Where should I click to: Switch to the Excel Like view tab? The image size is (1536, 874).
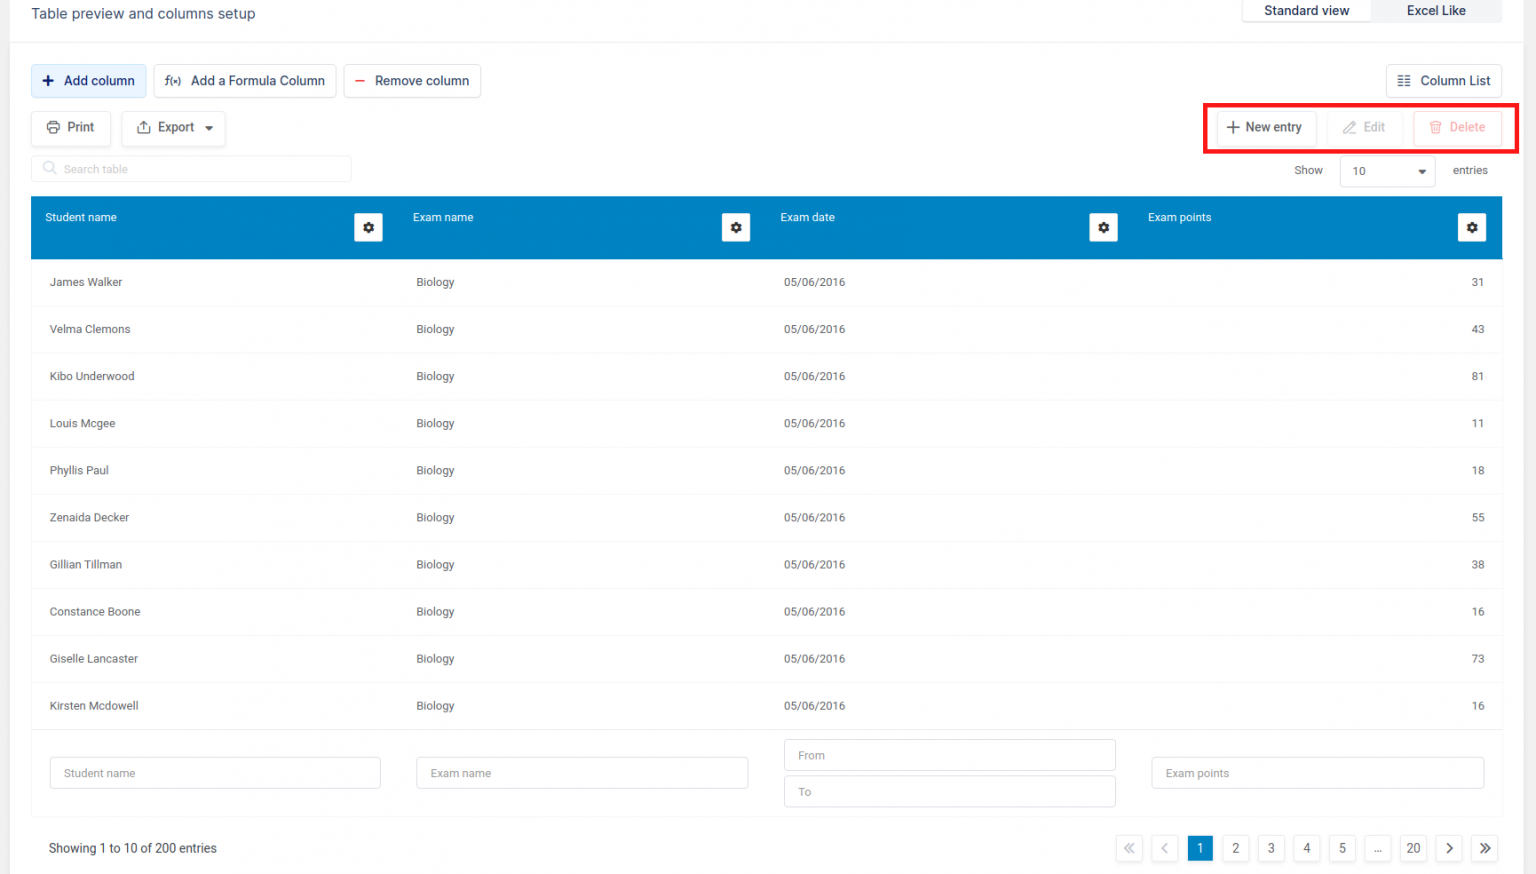(x=1435, y=11)
